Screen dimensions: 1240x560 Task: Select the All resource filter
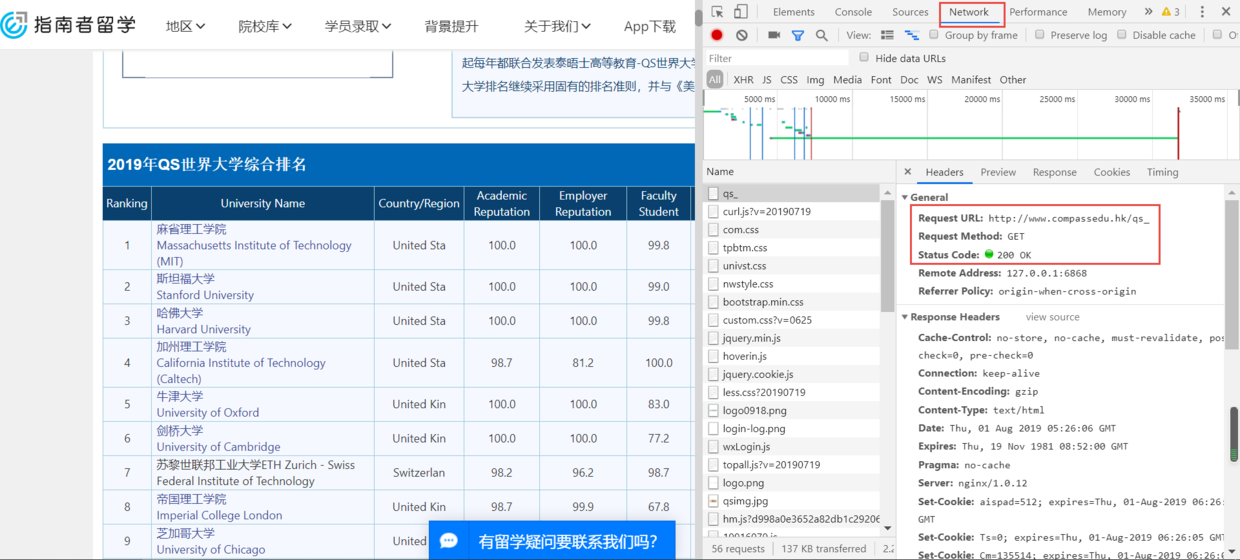714,80
